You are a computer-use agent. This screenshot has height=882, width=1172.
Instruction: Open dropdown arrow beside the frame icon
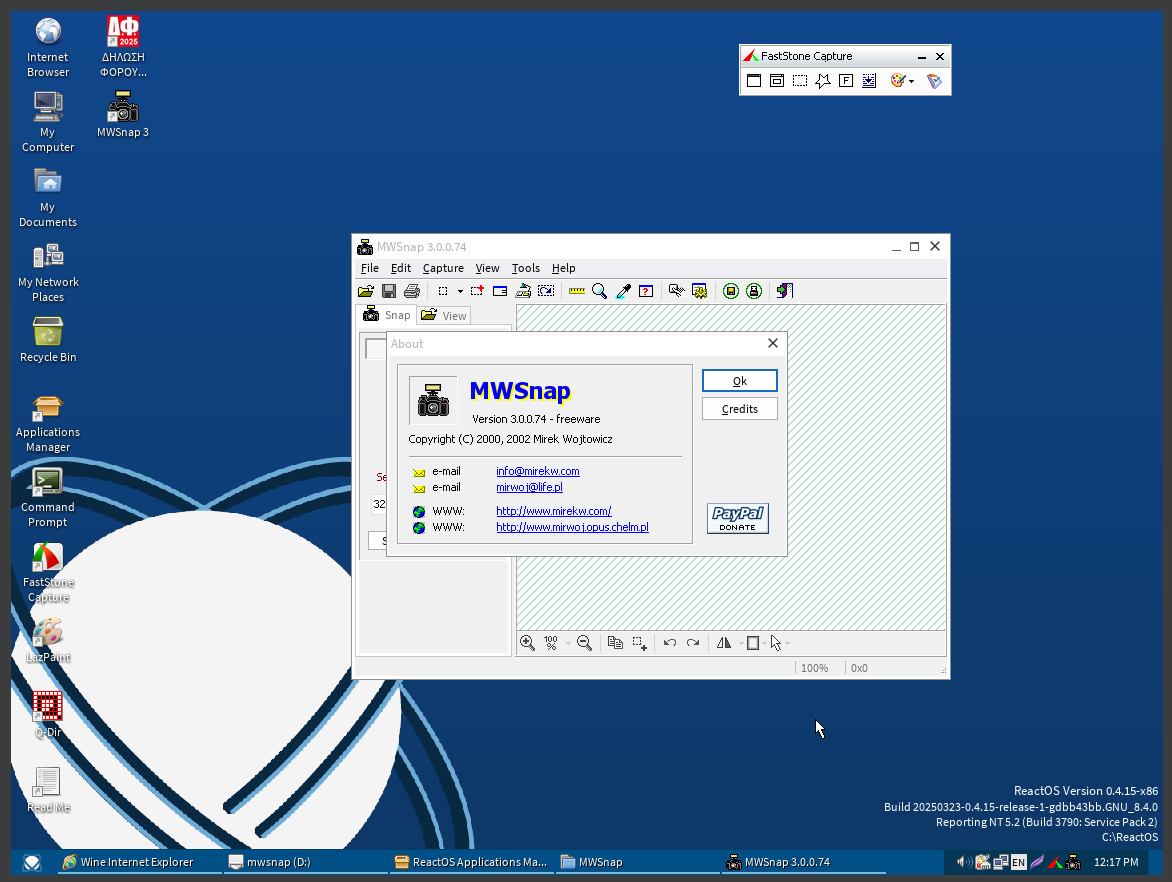(764, 643)
